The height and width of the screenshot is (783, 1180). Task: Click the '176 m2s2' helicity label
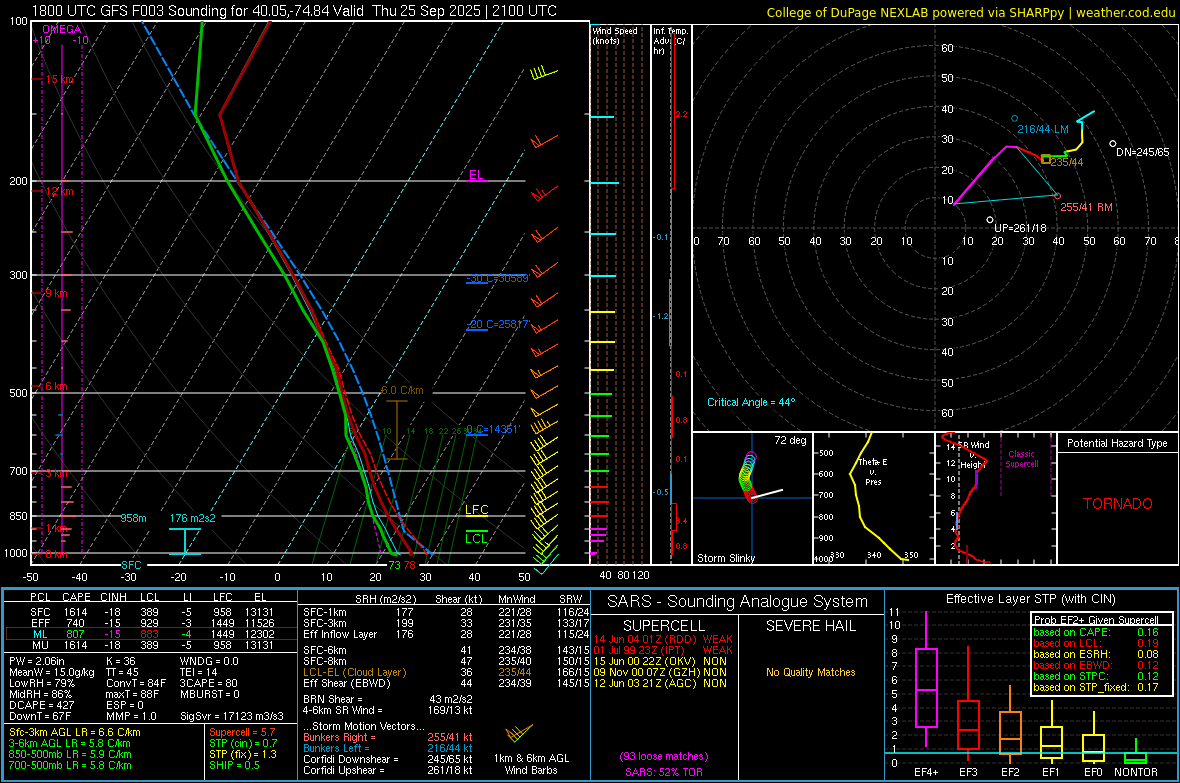point(193,518)
